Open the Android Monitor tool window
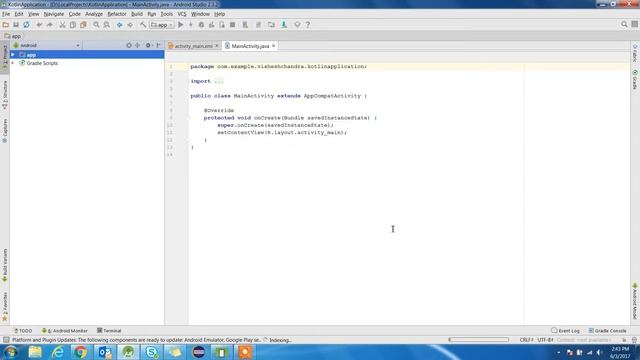 click(65, 331)
